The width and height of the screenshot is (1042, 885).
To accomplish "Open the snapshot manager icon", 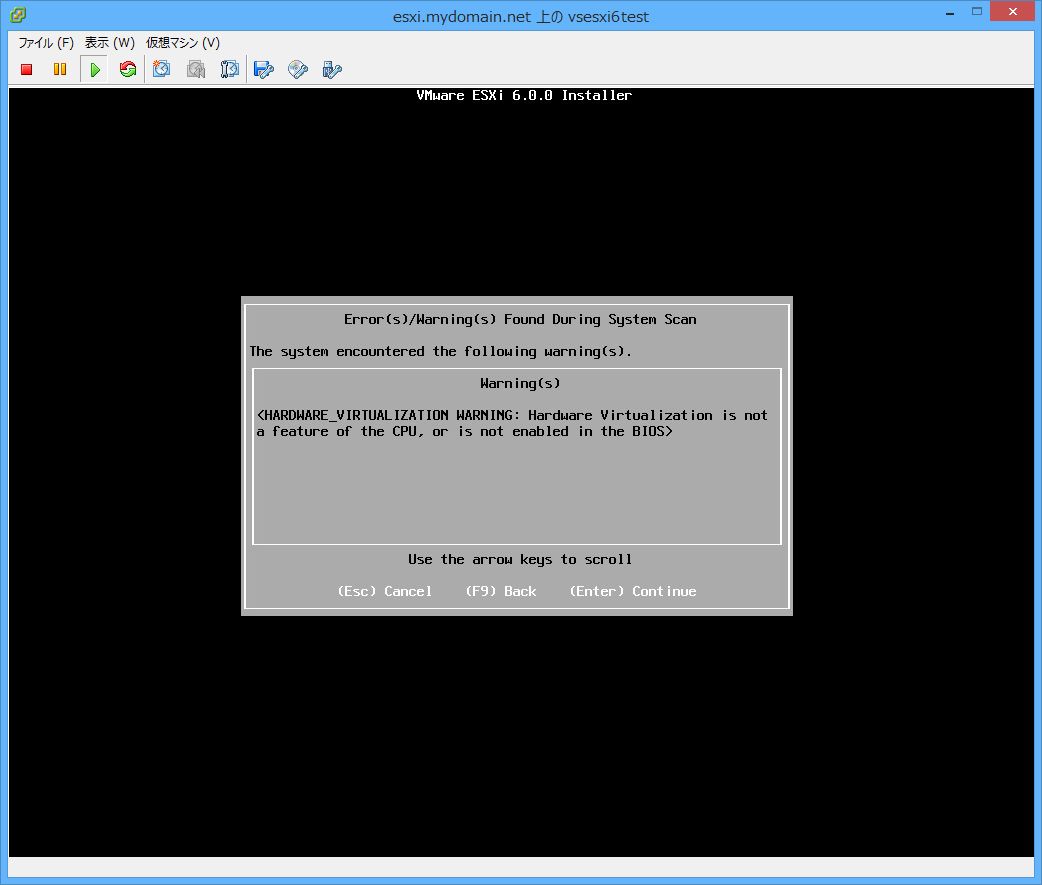I will tap(230, 69).
